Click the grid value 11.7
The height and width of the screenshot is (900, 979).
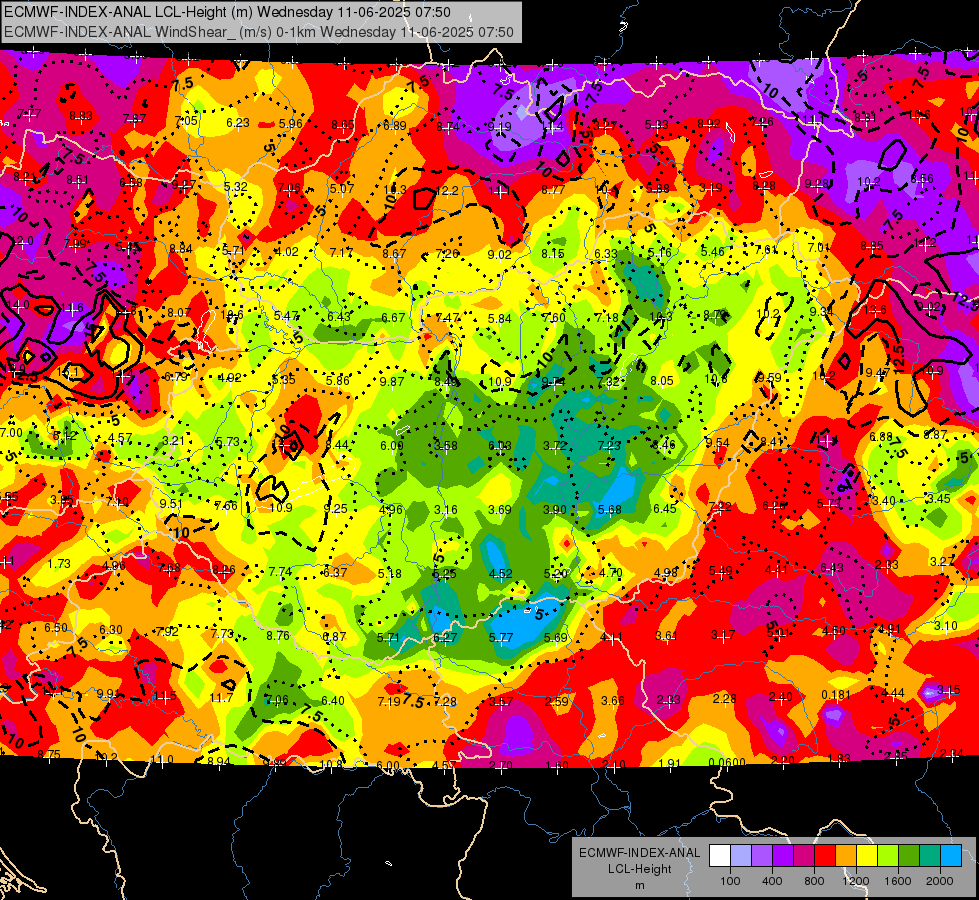point(222,698)
